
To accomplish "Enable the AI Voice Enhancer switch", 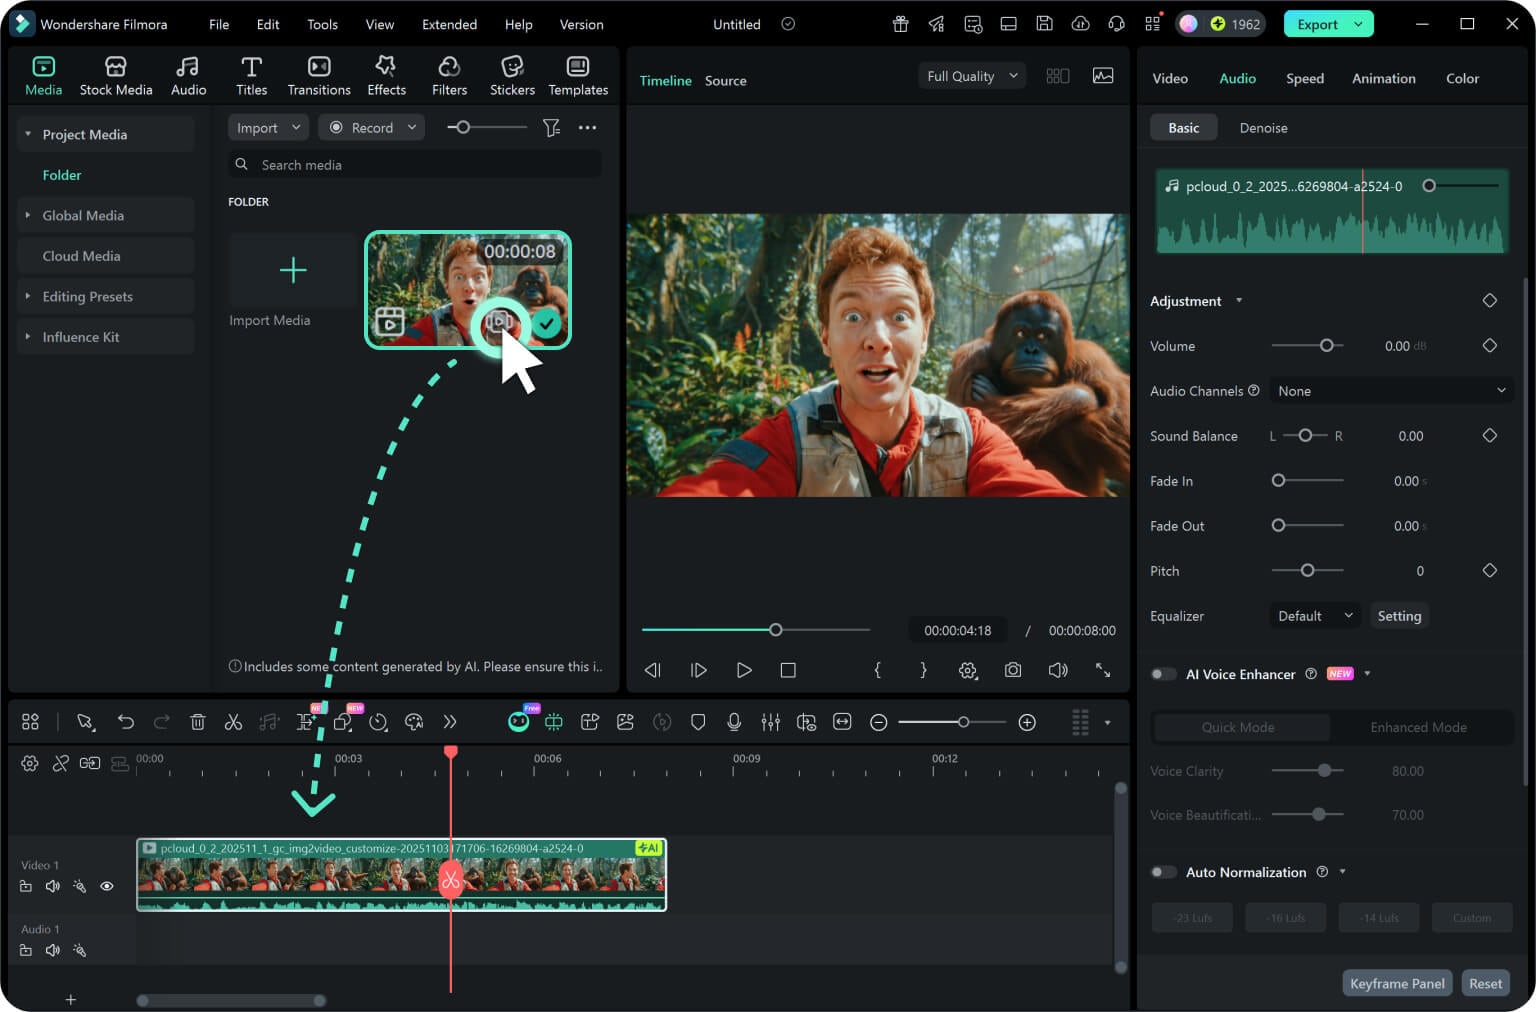I will pos(1163,674).
